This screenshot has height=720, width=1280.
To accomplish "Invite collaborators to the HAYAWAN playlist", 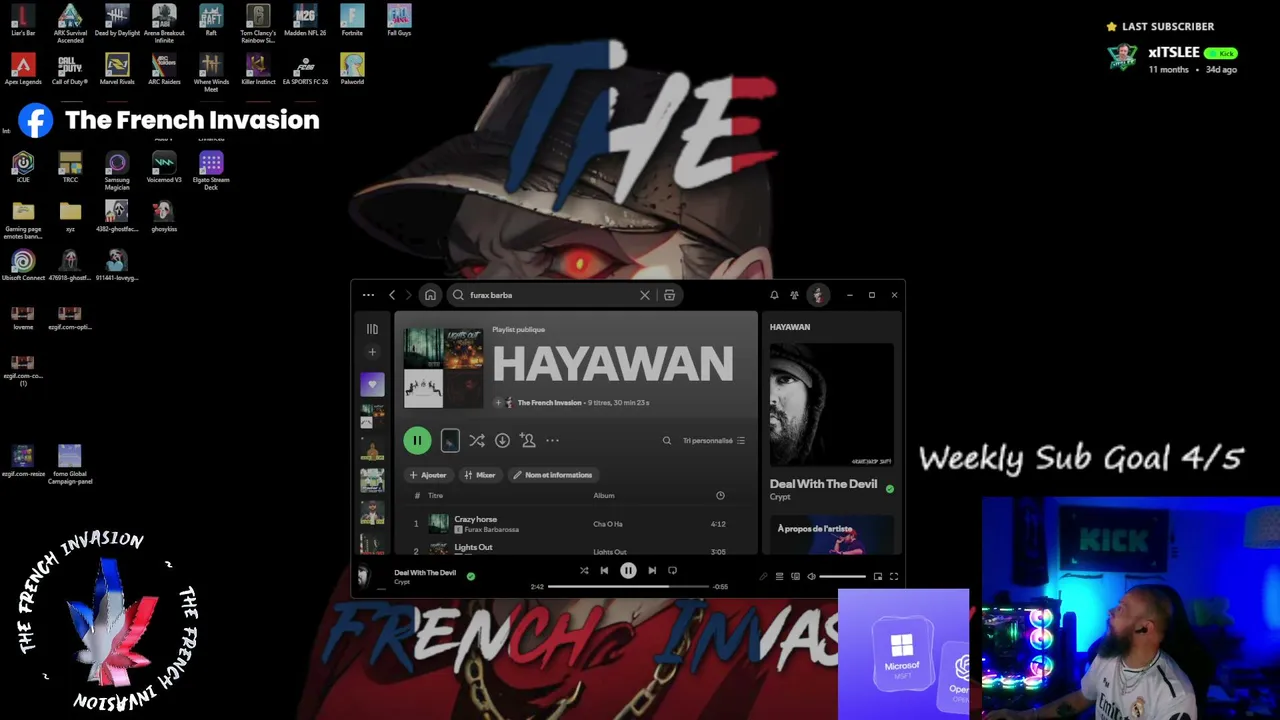I will pos(528,440).
